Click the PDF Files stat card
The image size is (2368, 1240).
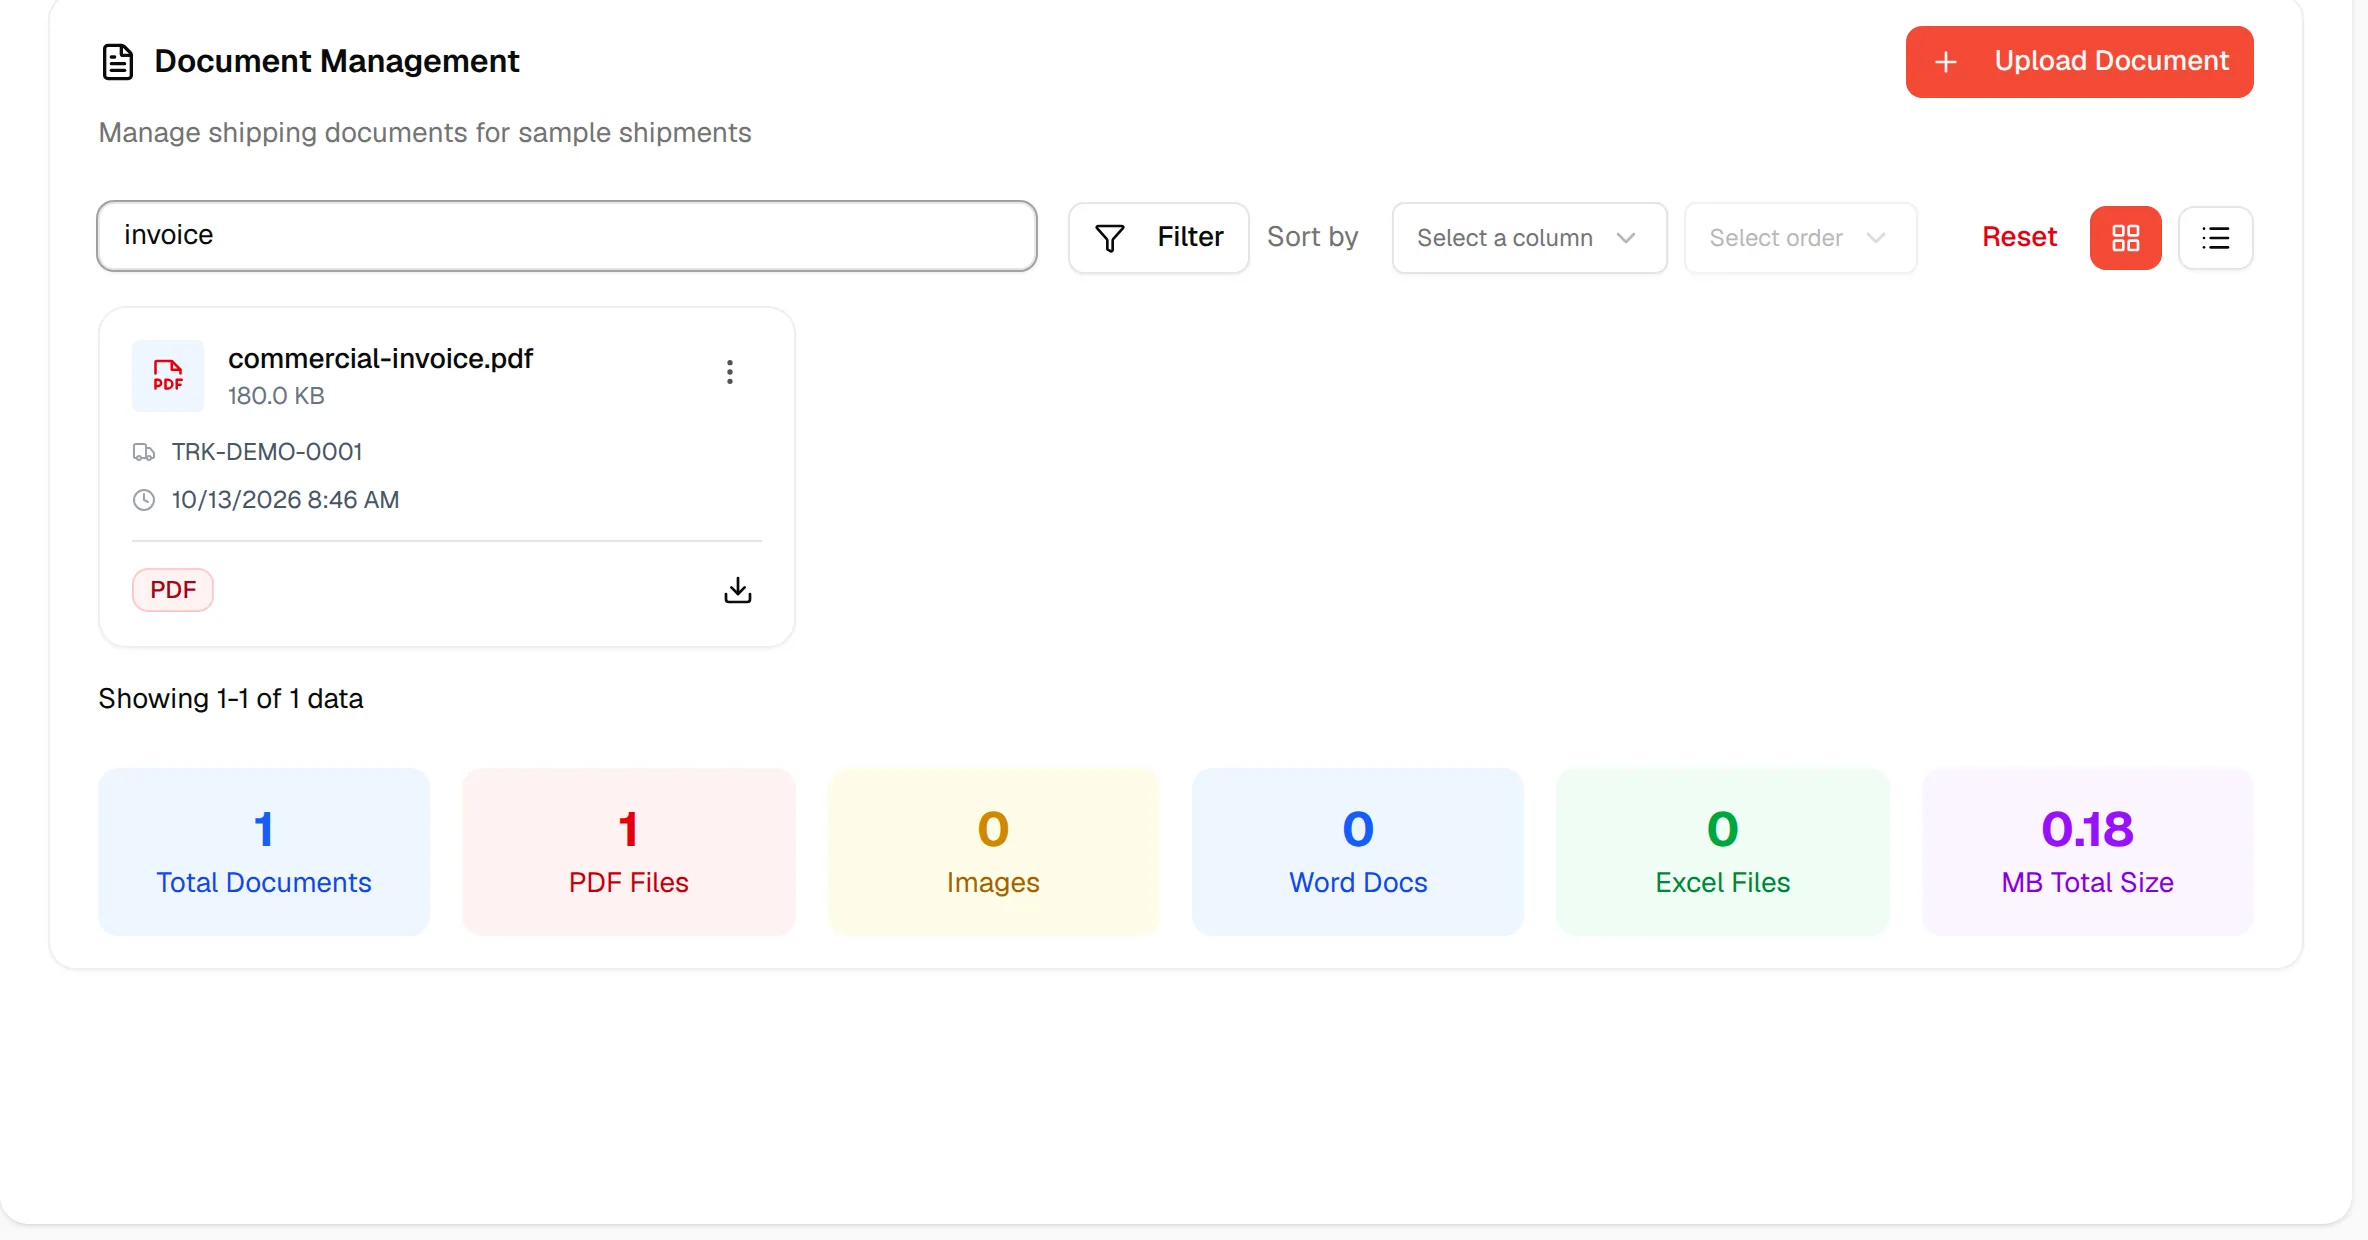[629, 852]
